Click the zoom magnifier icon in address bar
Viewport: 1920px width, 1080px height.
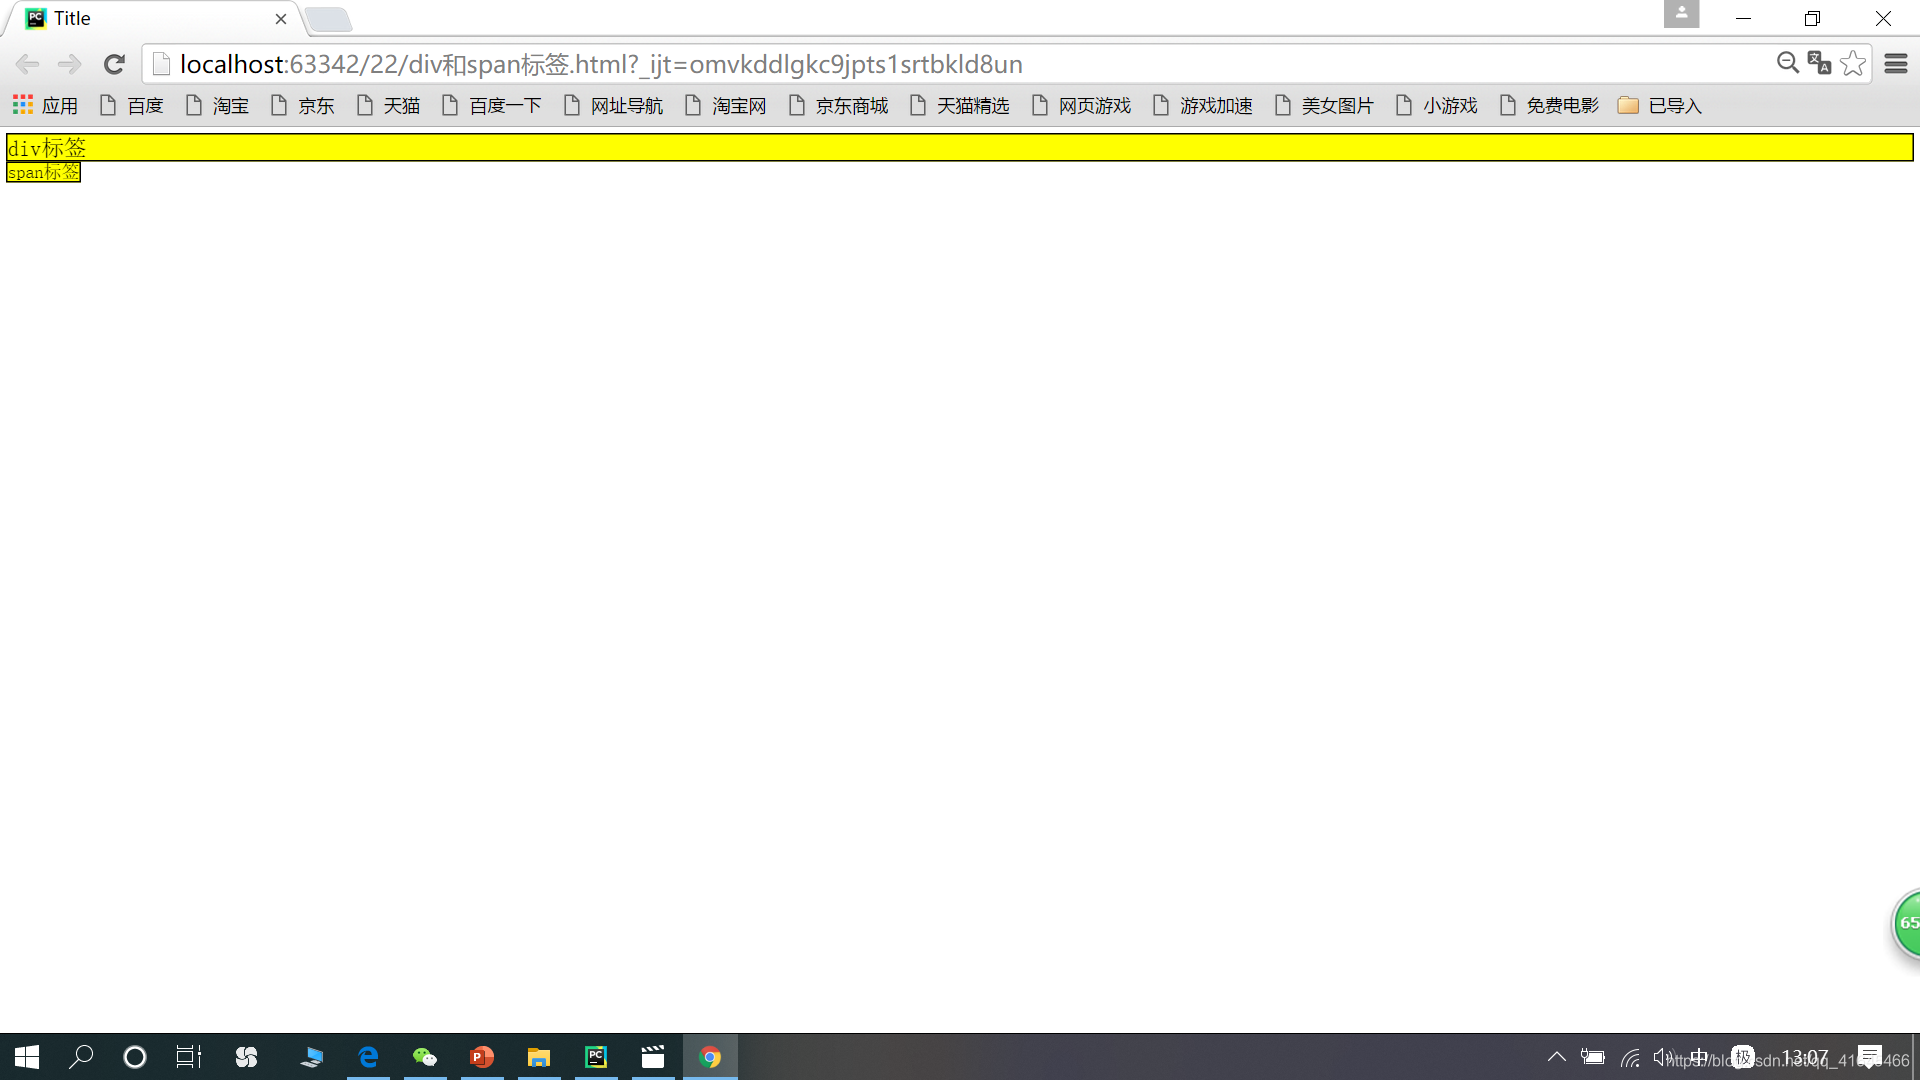click(1787, 64)
